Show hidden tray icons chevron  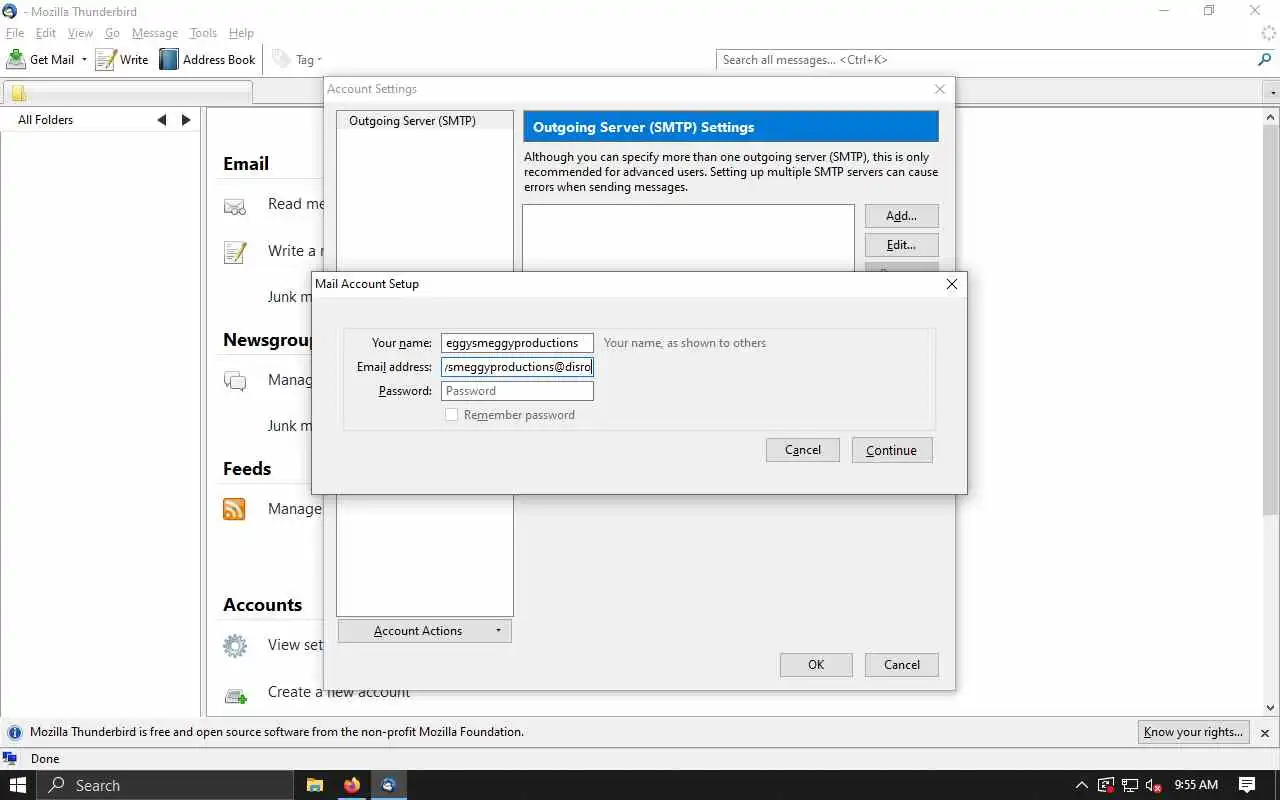coord(1081,785)
